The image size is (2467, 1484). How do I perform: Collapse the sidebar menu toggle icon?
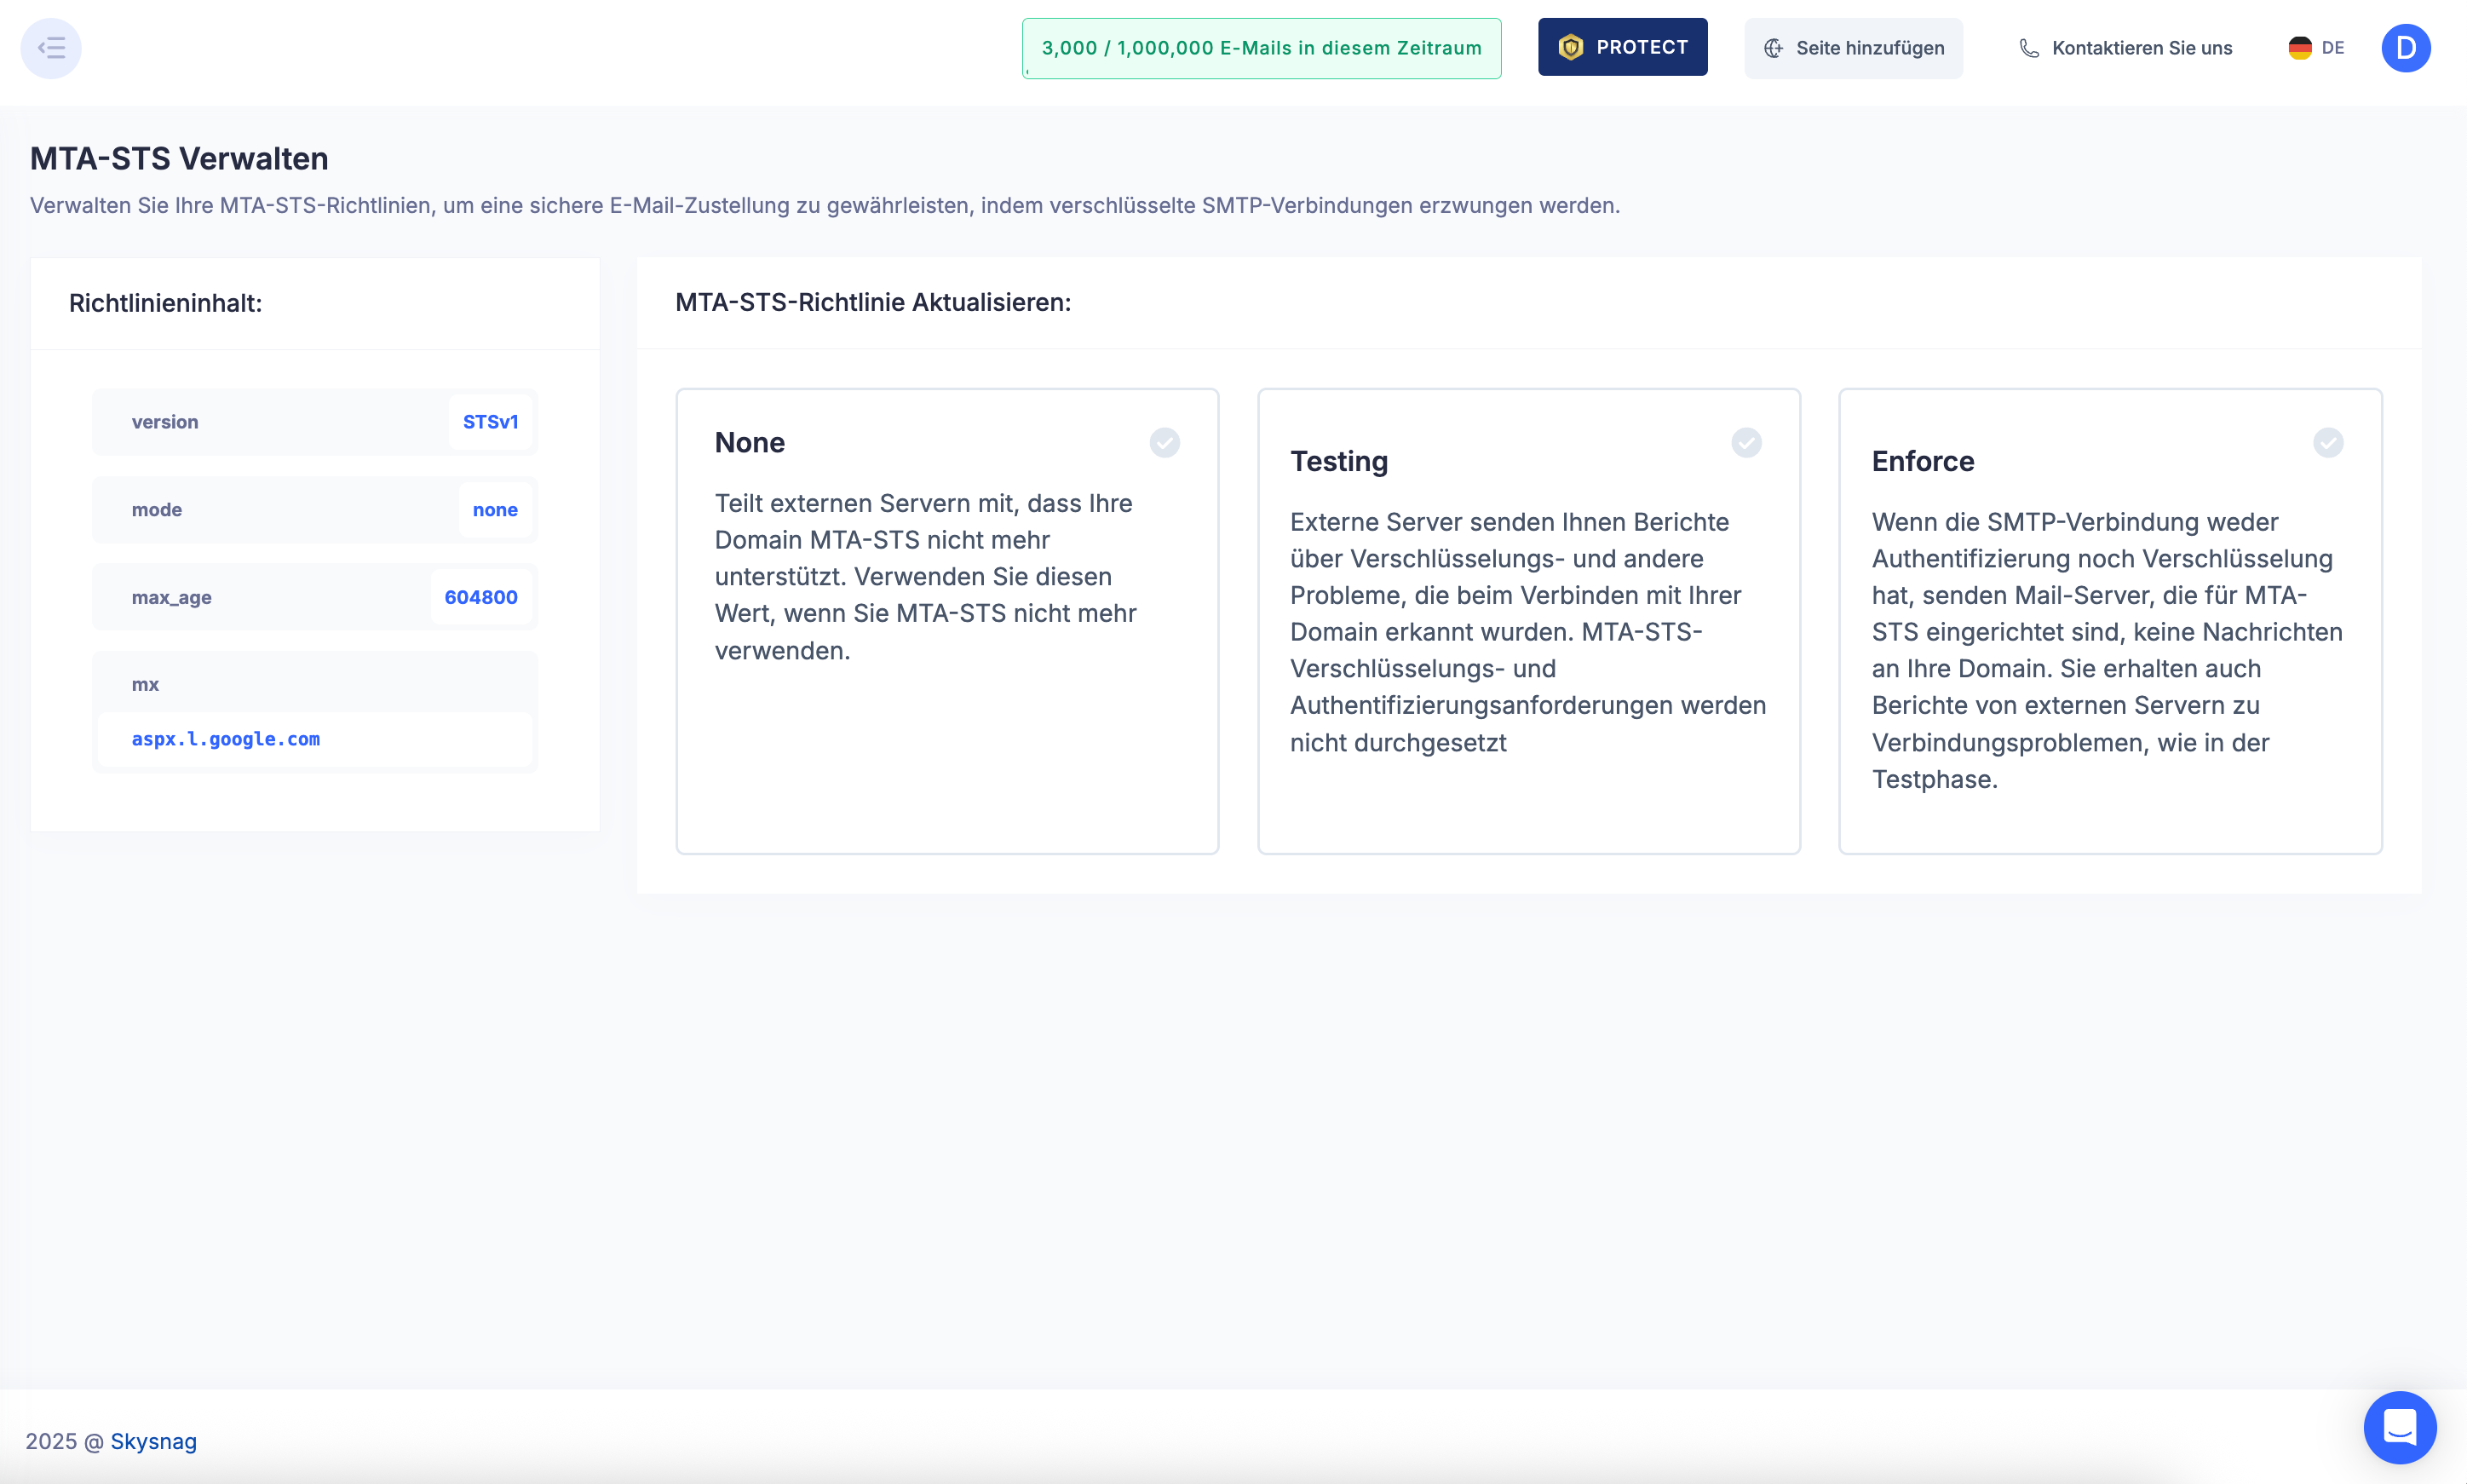coord(51,48)
